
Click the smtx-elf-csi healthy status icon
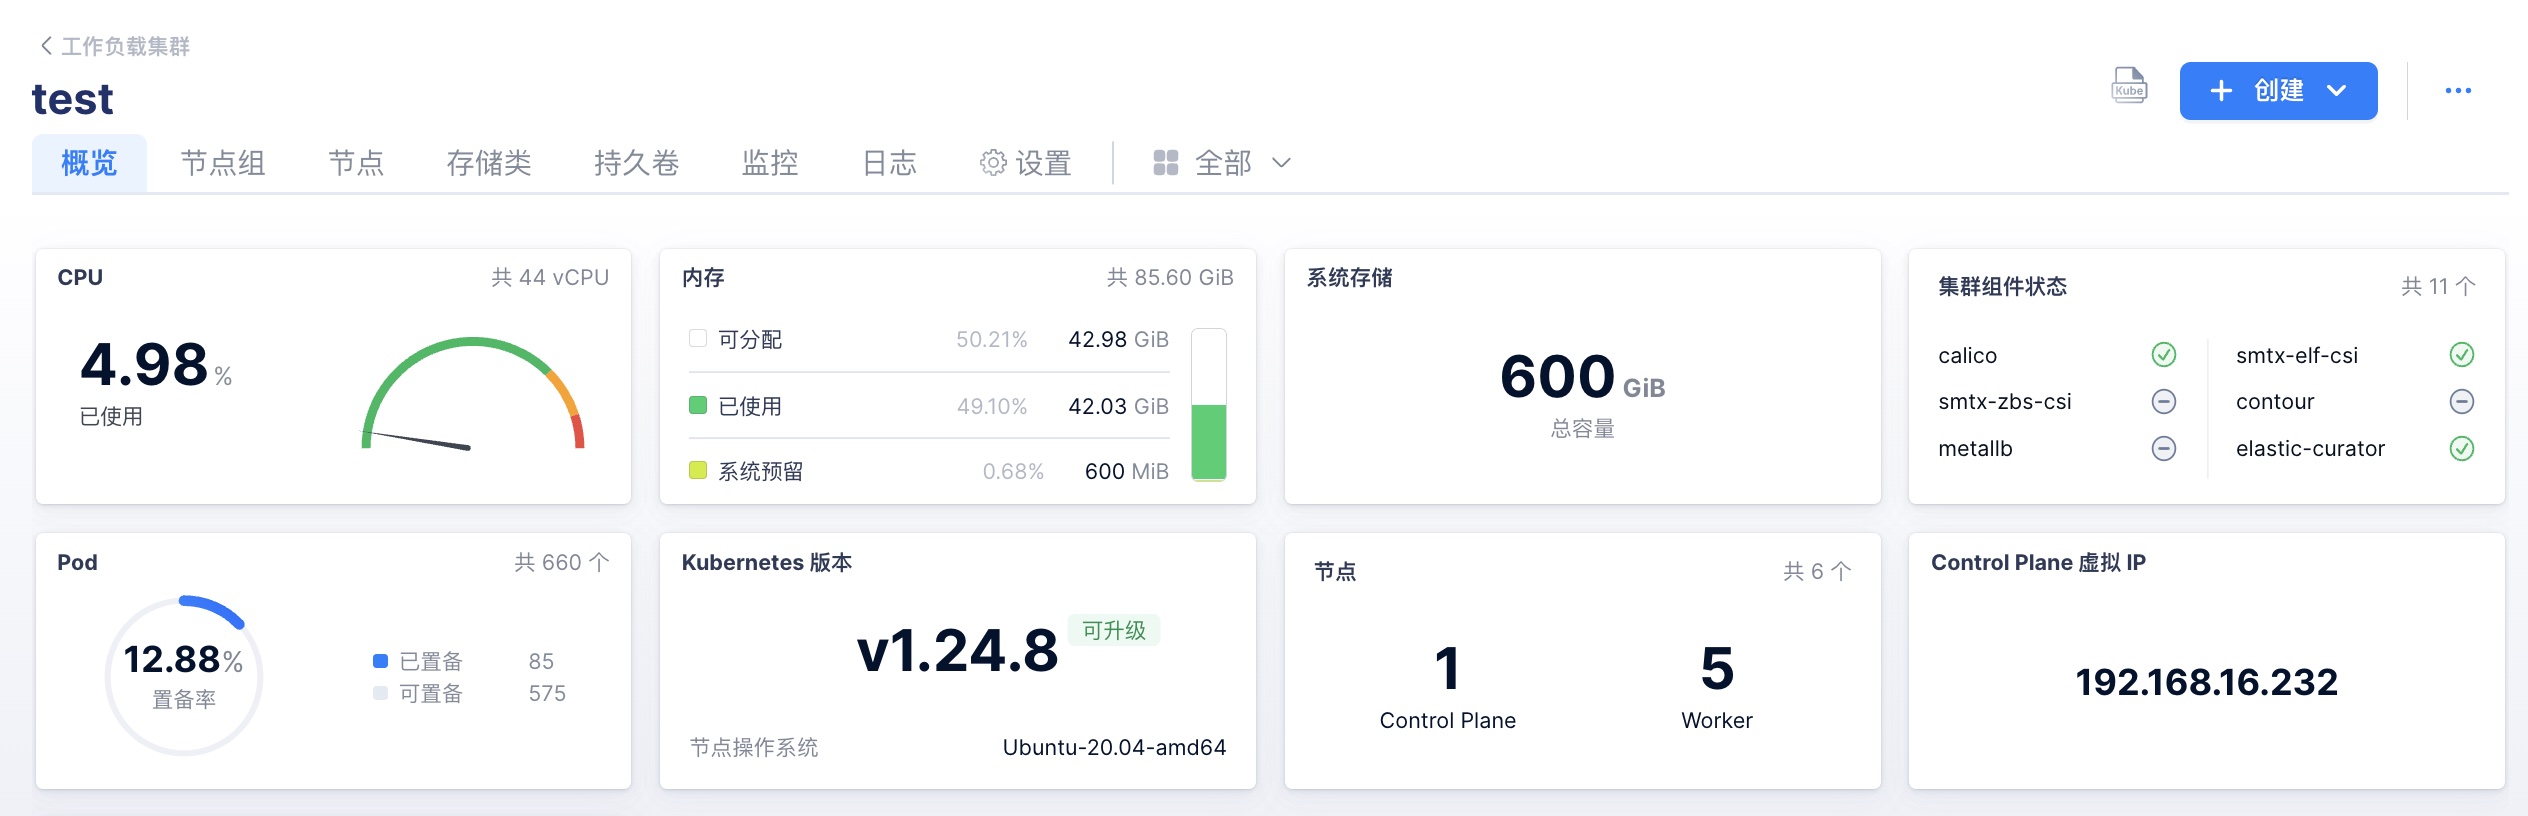2462,355
